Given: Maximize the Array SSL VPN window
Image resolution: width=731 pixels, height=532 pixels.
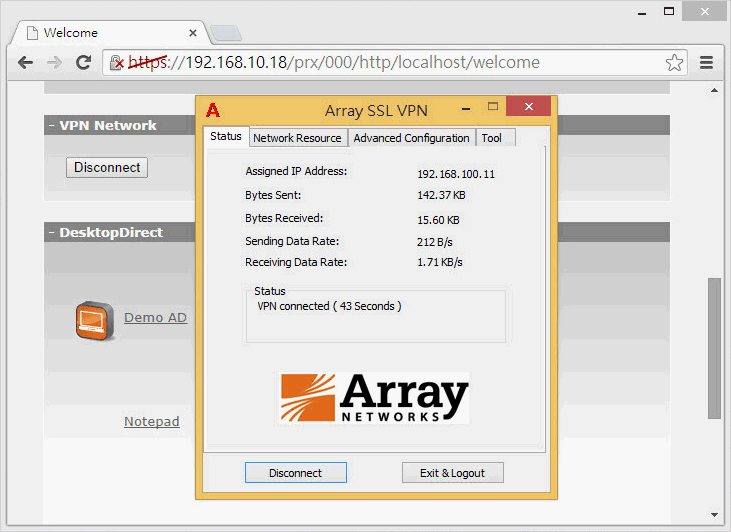Looking at the screenshot, I should coord(493,106).
